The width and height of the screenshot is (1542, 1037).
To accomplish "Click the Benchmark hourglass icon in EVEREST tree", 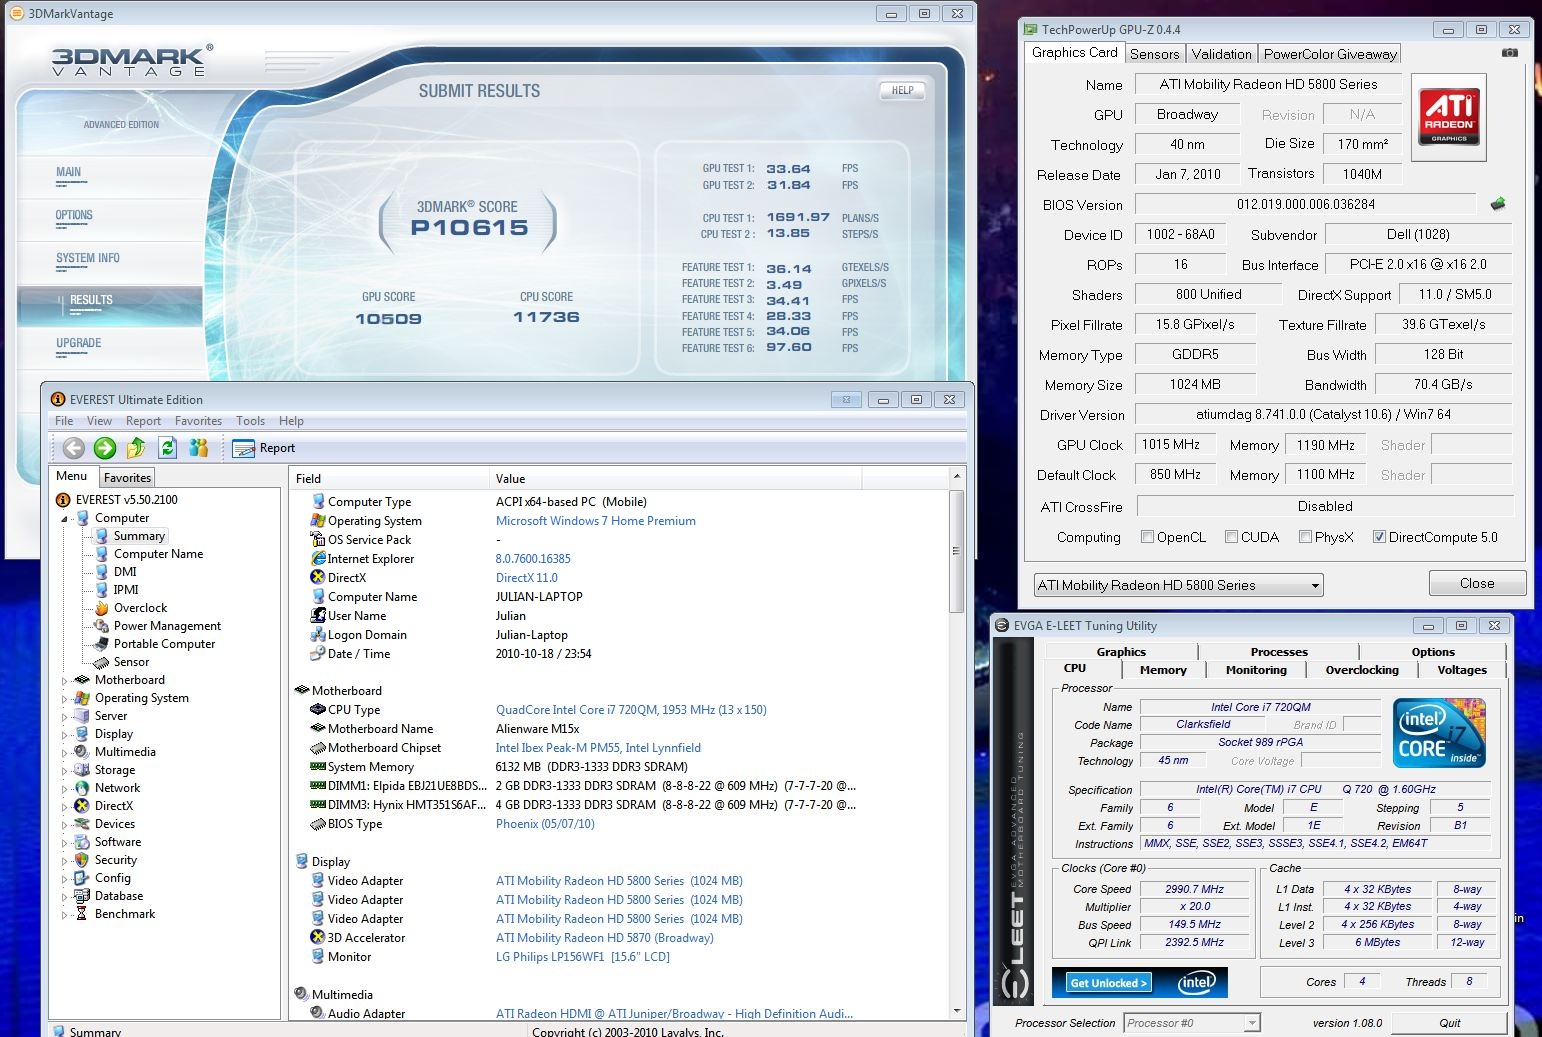I will [82, 914].
